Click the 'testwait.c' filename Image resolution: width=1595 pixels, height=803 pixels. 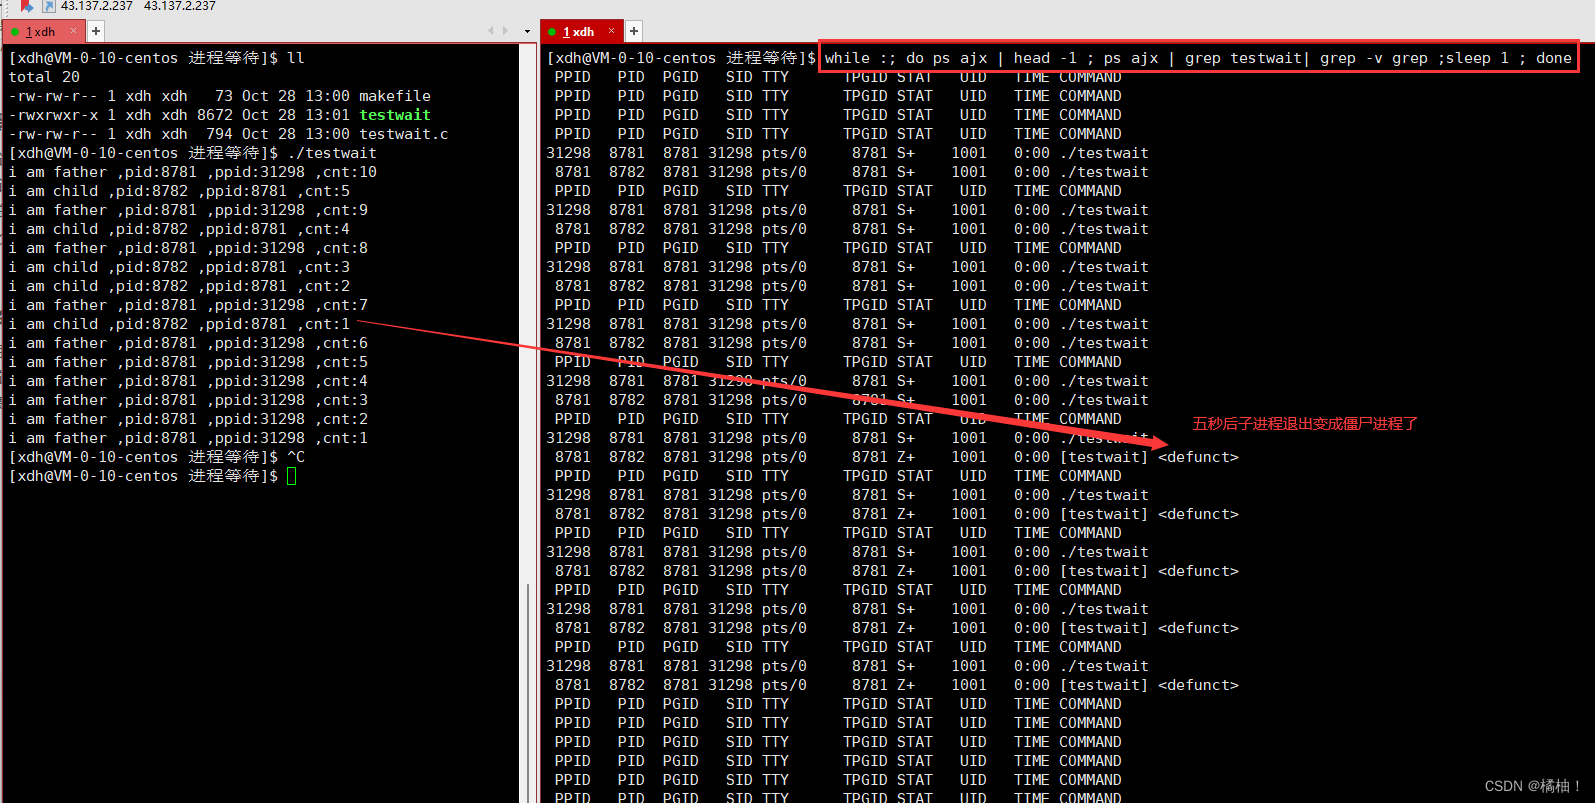coord(404,134)
